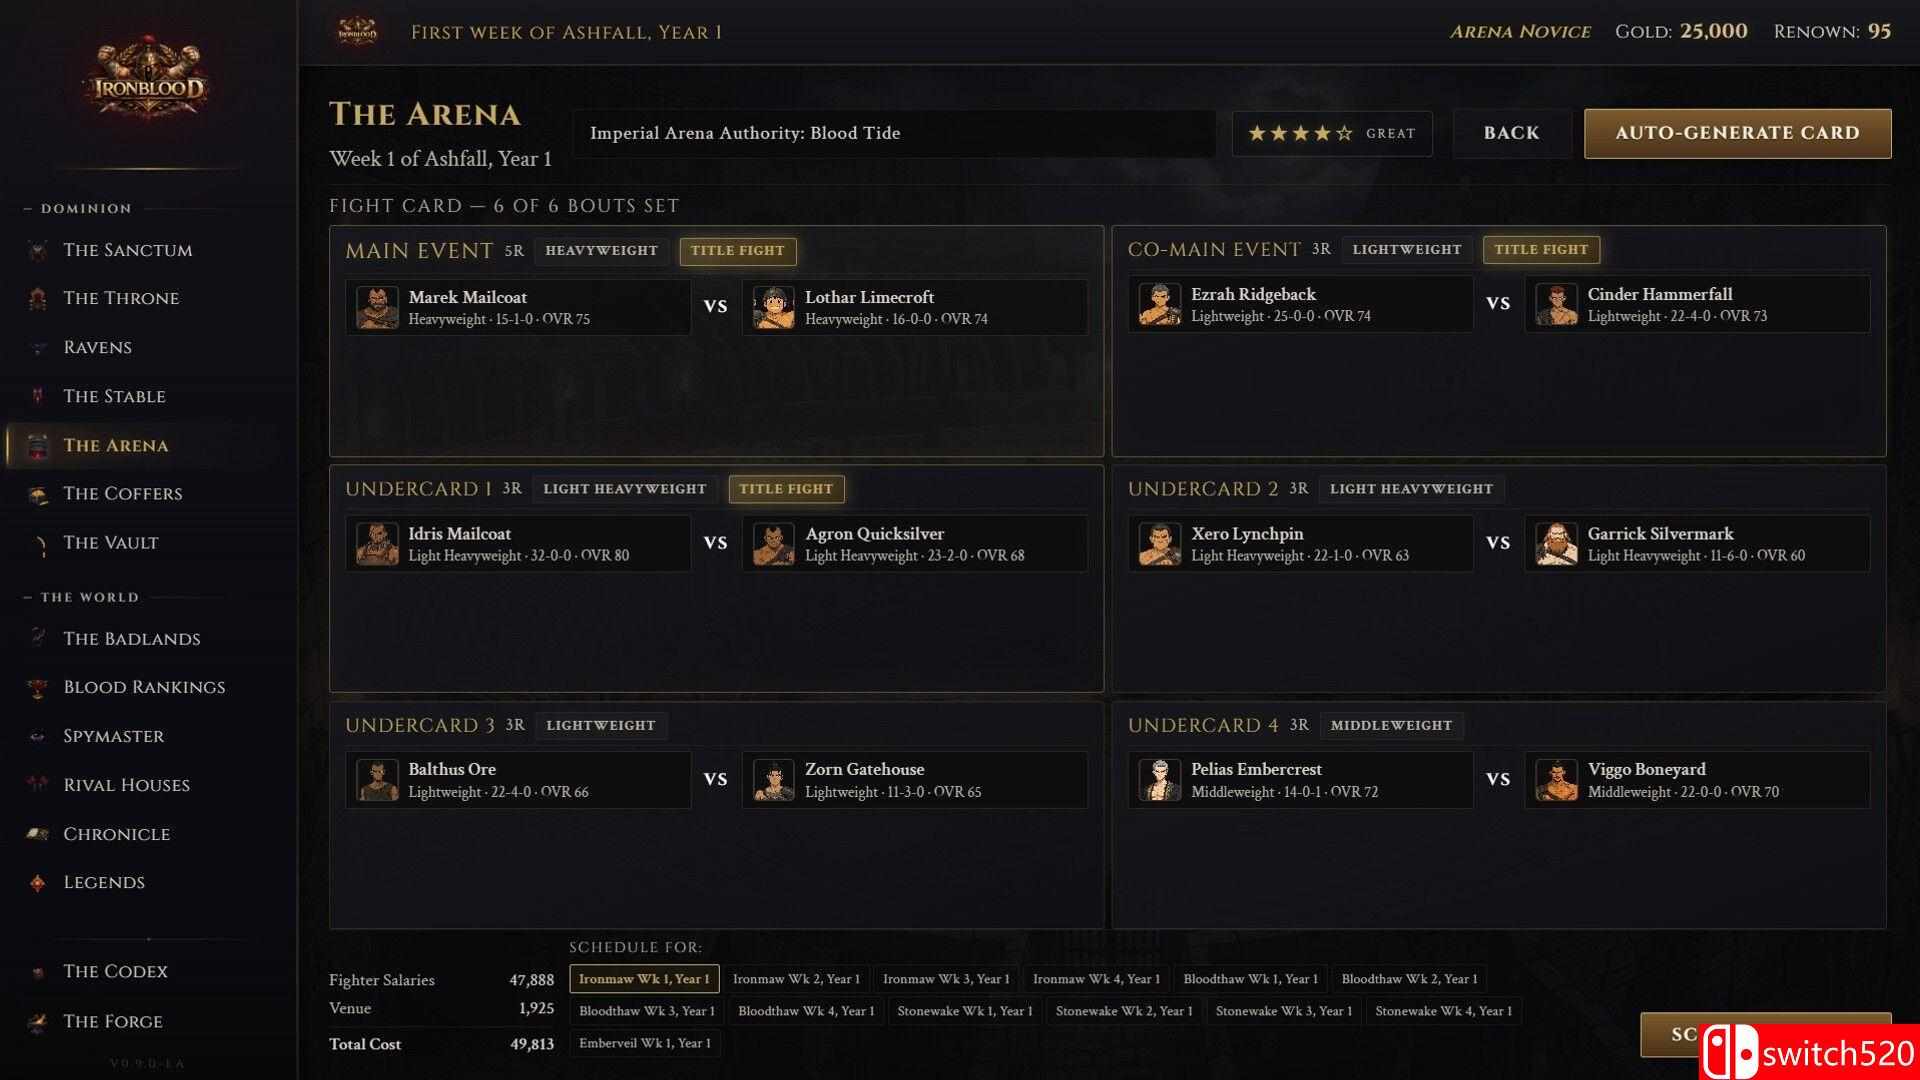Select Emberveil Wk 1, Year 1 schedule
Screen dimensions: 1920x1080
coord(645,1043)
